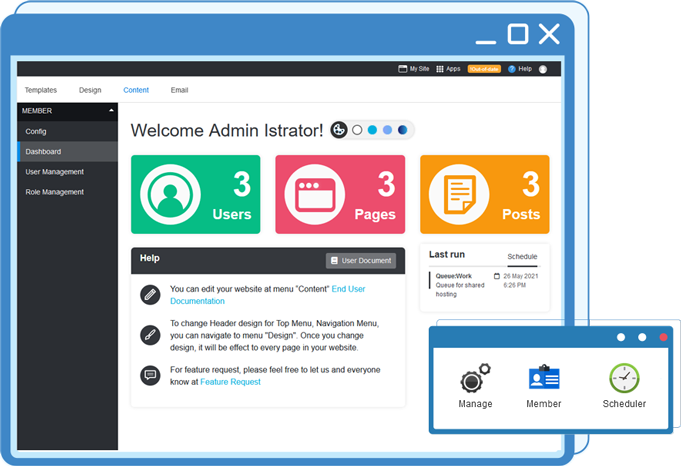
Task: Open the Queue:Work entry
Action: pos(453,276)
